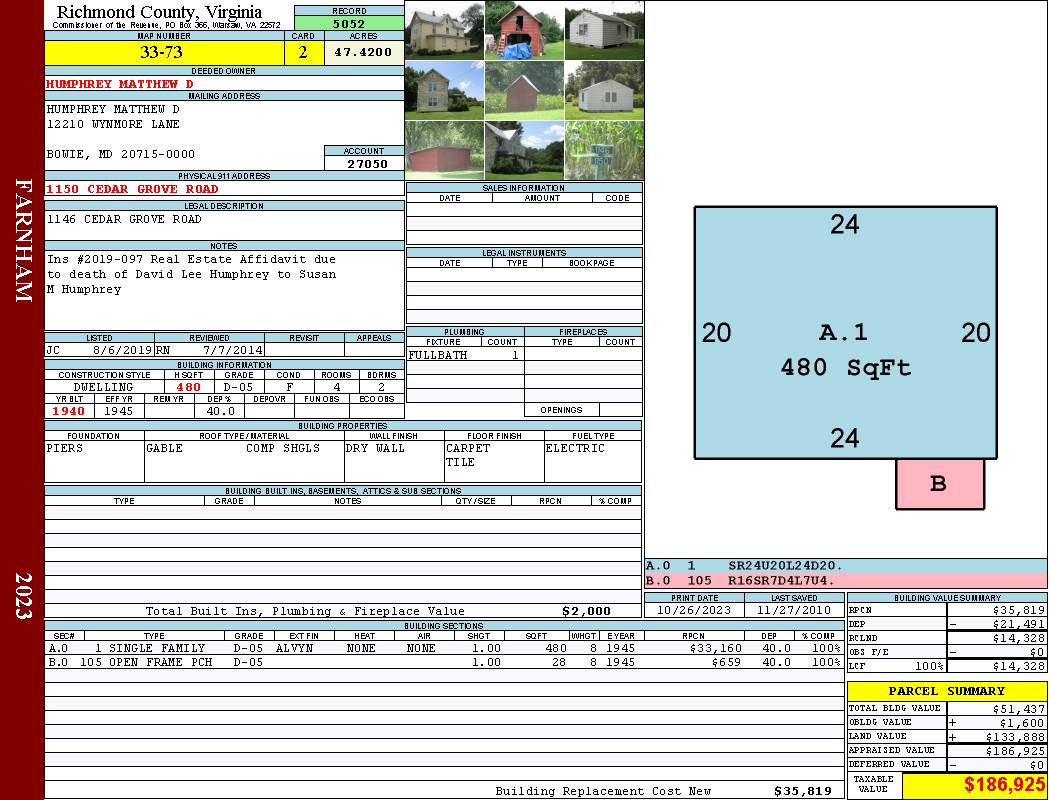Click the pink section B sketch box
Viewport: 1050px width, 800px height.
click(x=940, y=484)
